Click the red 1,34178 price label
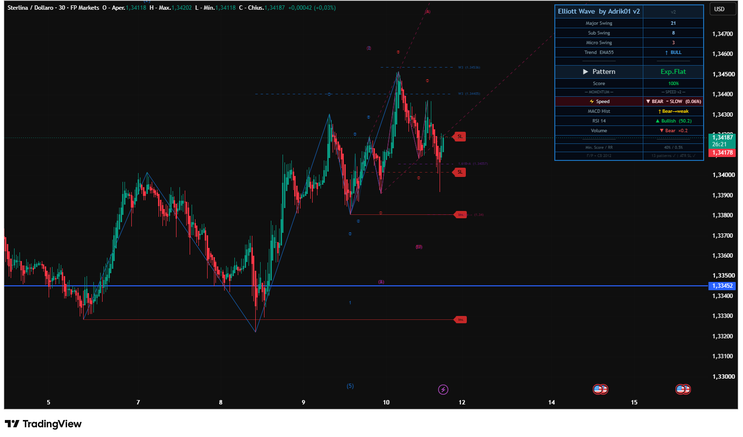The height and width of the screenshot is (437, 743). click(x=722, y=153)
